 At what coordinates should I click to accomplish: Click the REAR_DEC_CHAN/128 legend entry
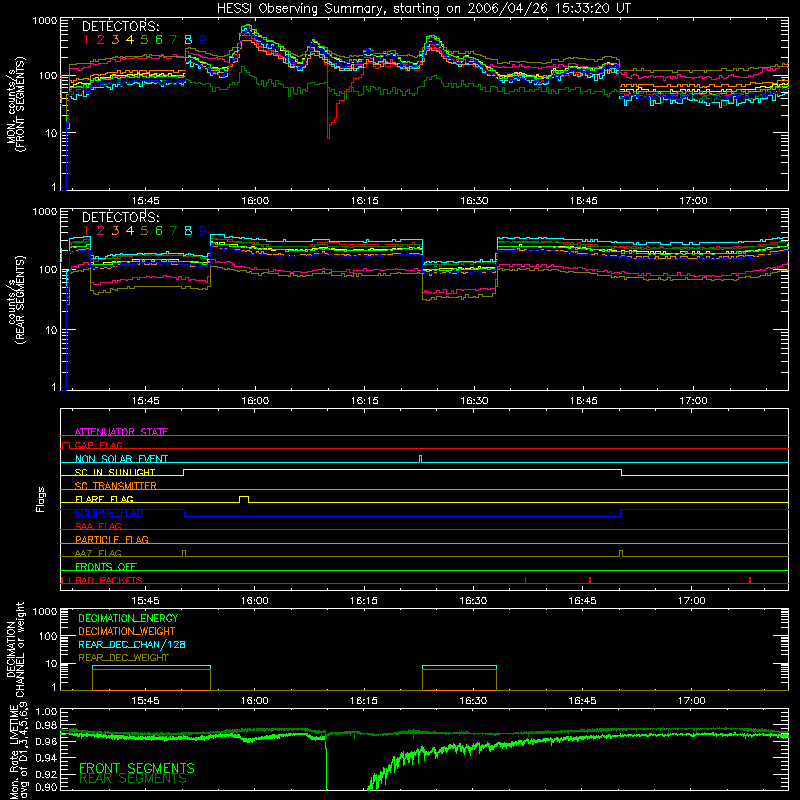pos(132,644)
